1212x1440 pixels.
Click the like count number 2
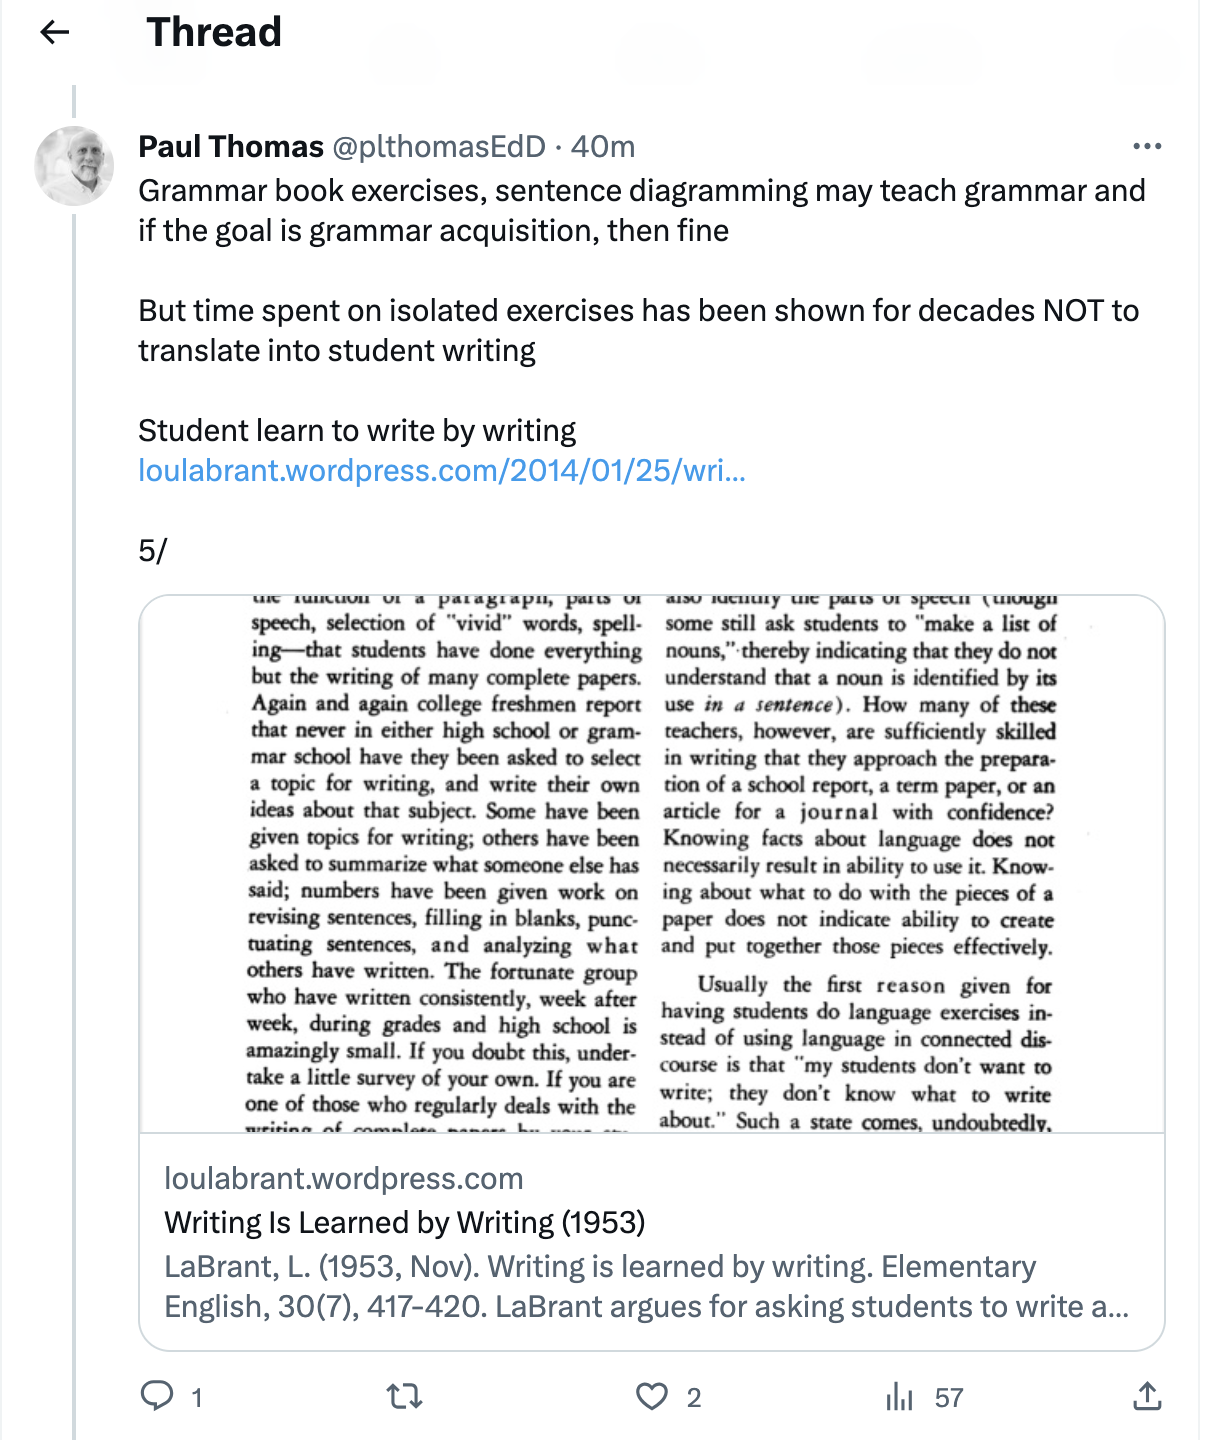(694, 1397)
